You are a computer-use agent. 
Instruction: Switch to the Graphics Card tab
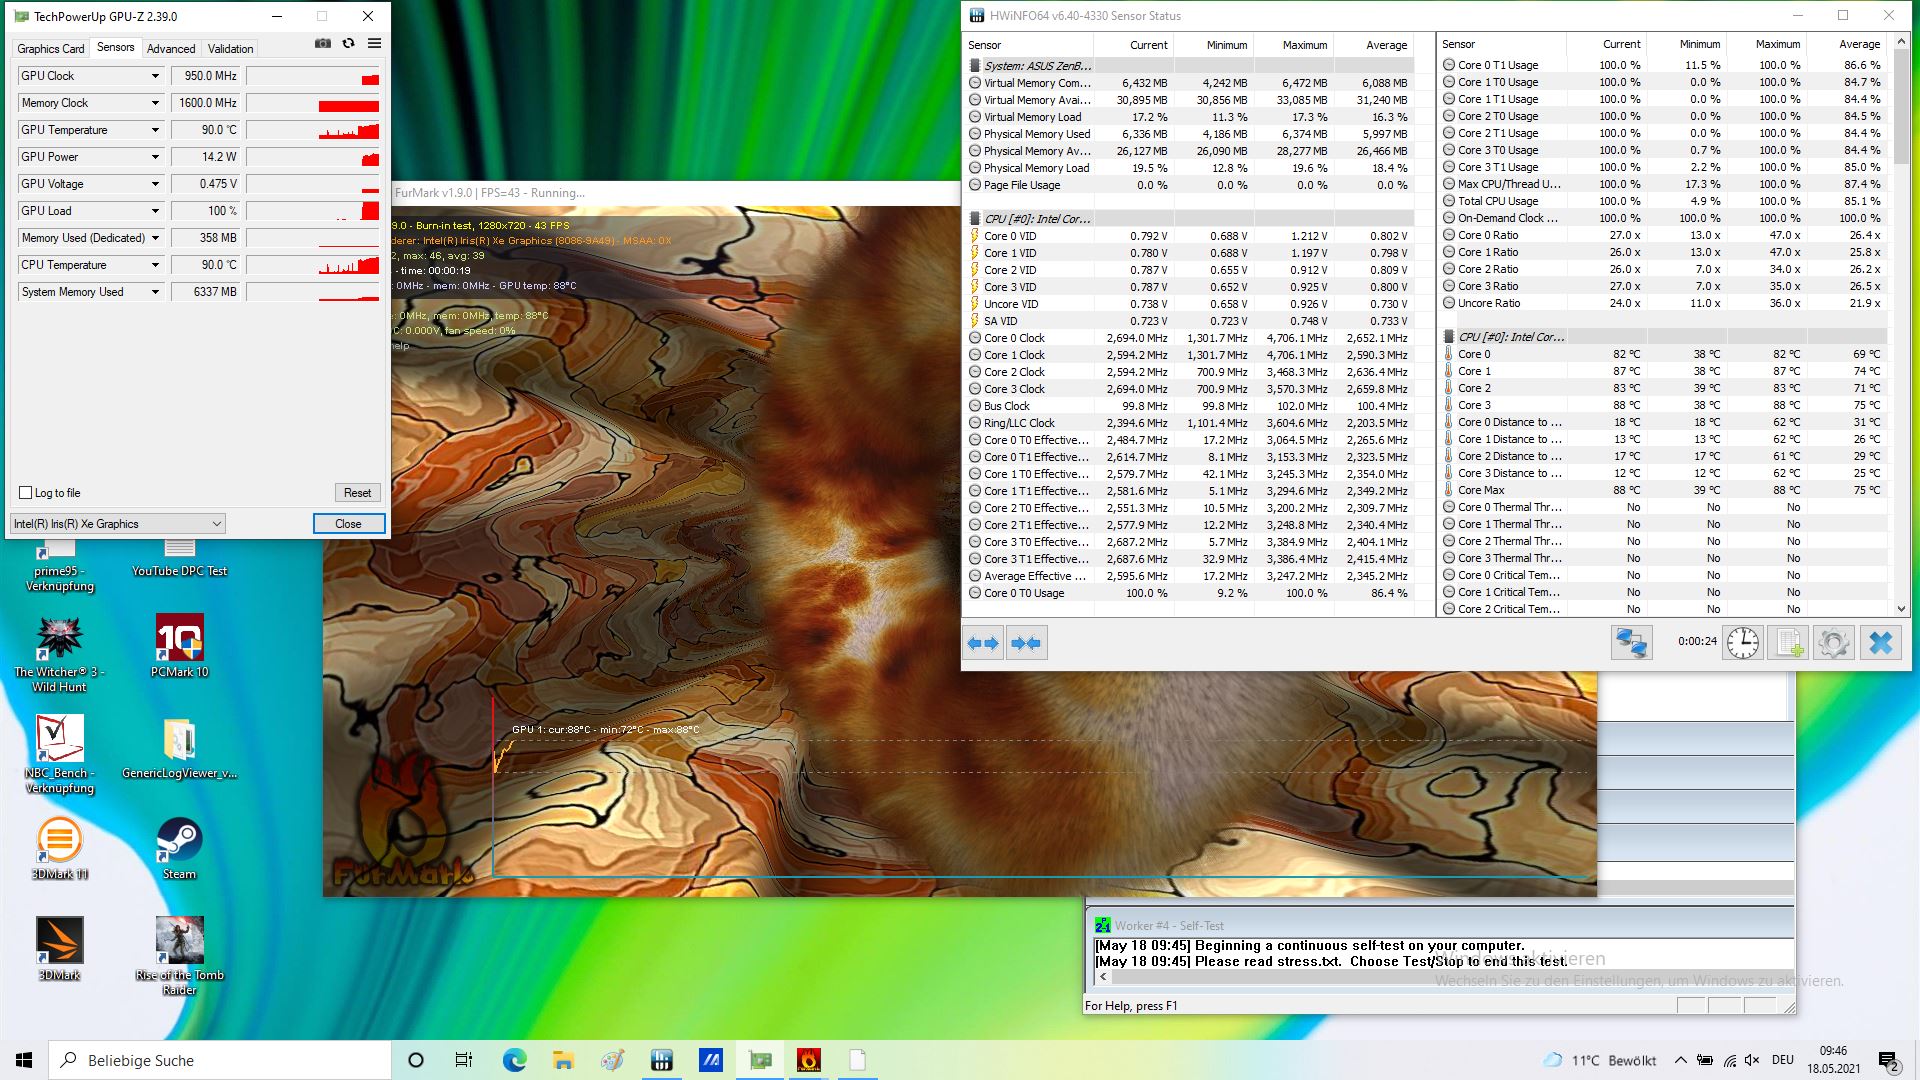pos(50,48)
